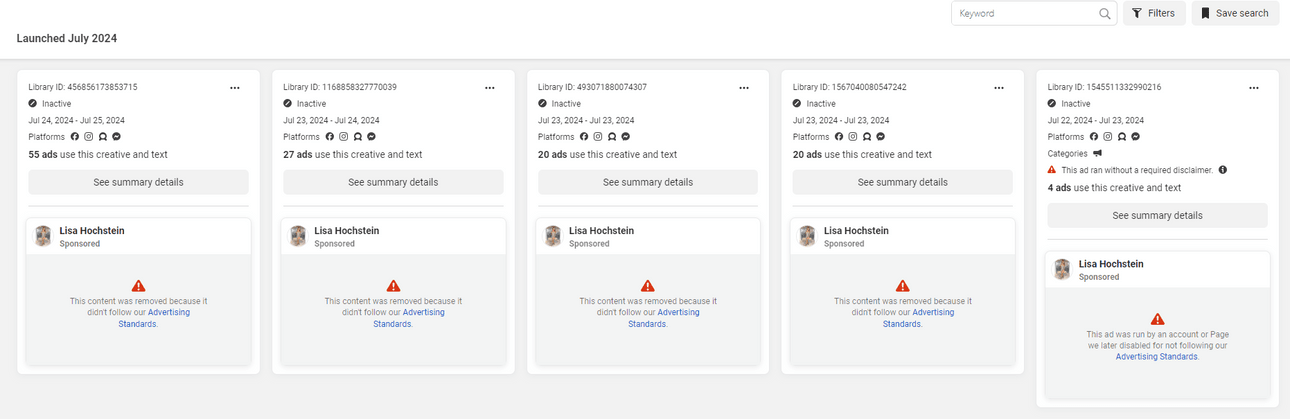This screenshot has height=419, width=1290.
Task: Click the Instagram platform icon on the 27 ads card
Action: (344, 137)
